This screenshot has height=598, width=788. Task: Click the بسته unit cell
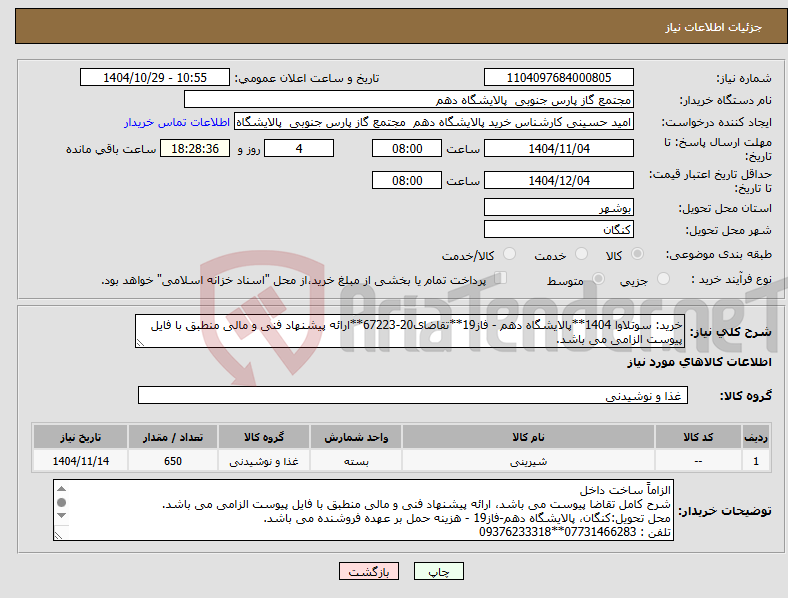point(356,461)
